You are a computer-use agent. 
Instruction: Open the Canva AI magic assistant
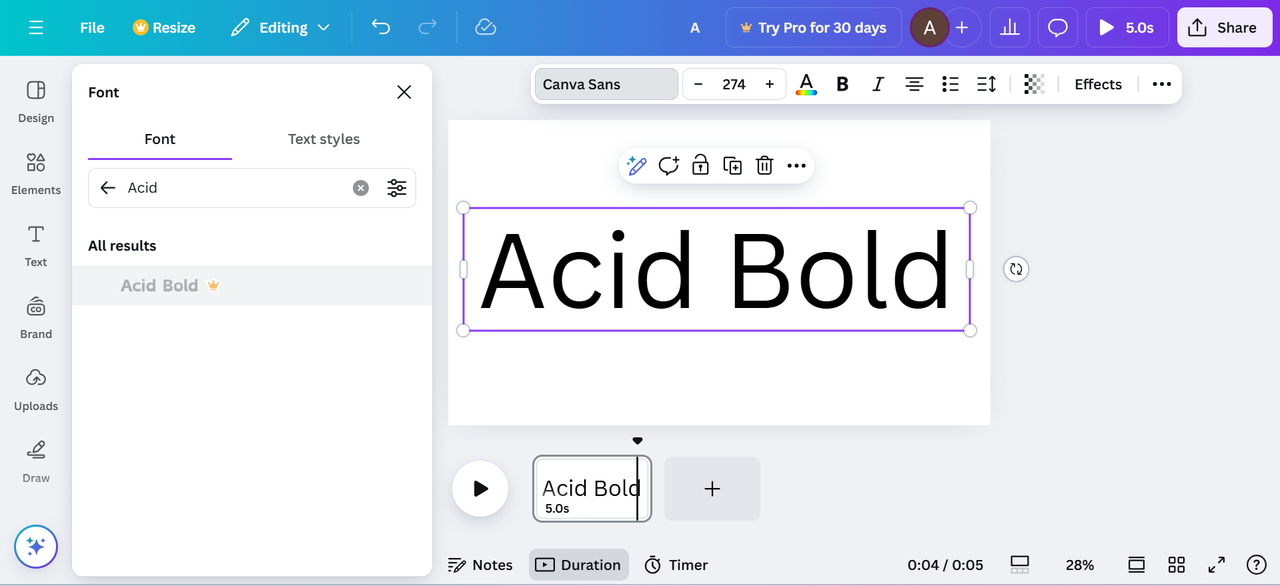click(36, 546)
